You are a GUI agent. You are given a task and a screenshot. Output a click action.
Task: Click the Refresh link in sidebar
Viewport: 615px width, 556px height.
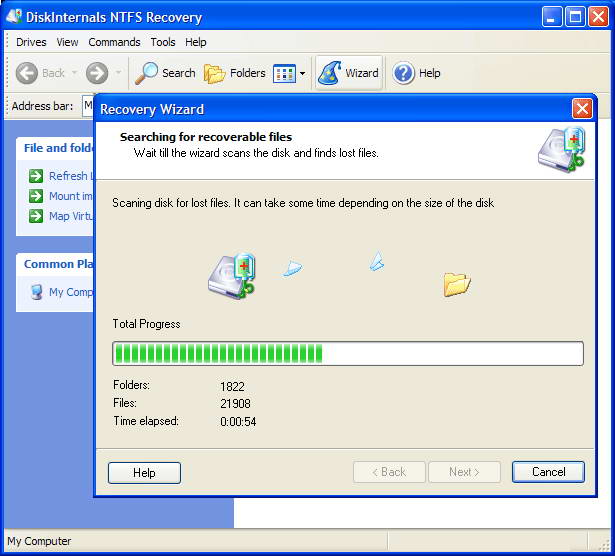coord(70,176)
